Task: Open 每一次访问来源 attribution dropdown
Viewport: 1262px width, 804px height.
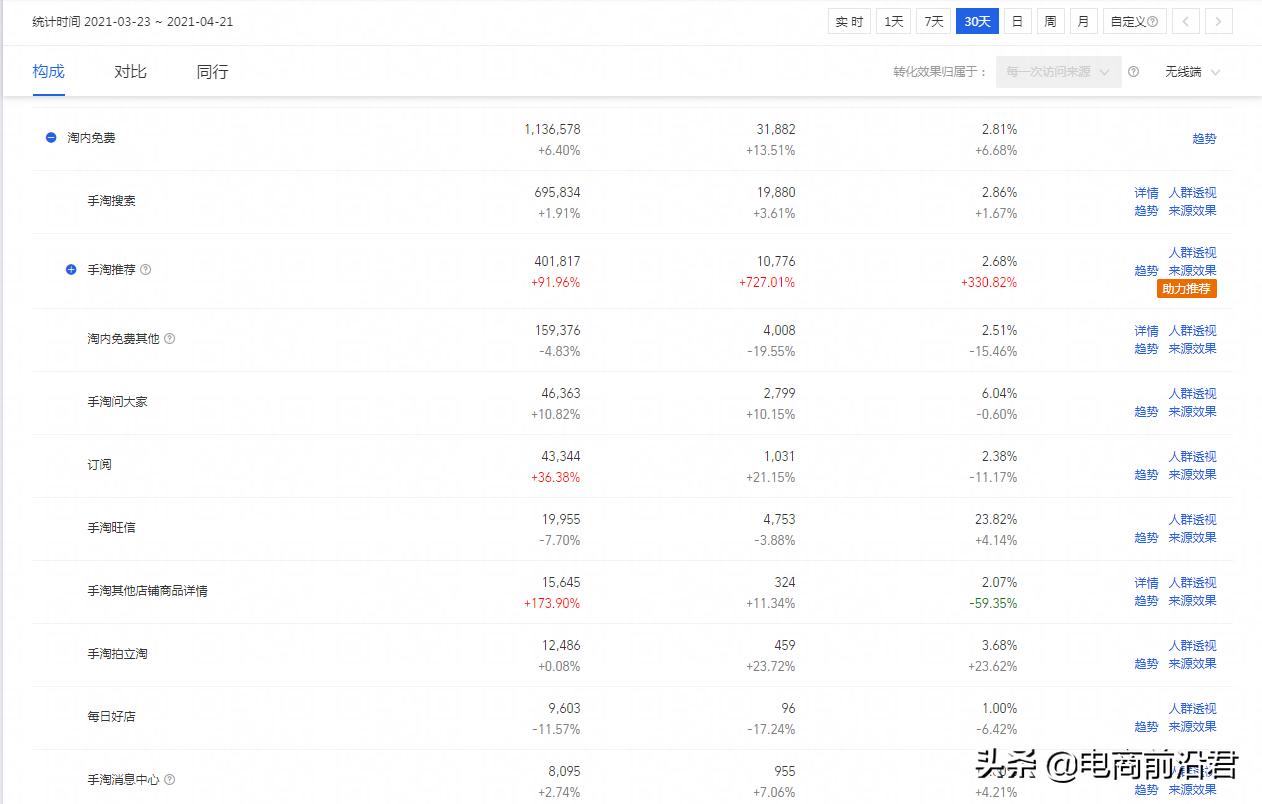Action: click(x=1059, y=72)
